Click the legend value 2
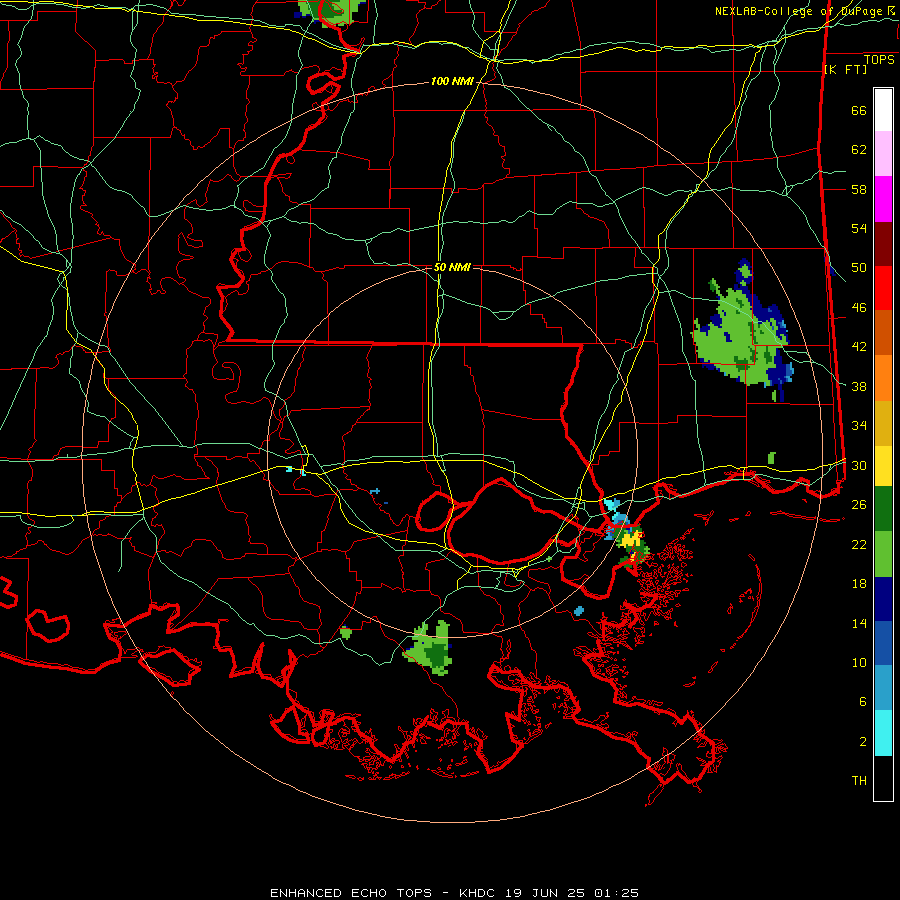 (862, 741)
